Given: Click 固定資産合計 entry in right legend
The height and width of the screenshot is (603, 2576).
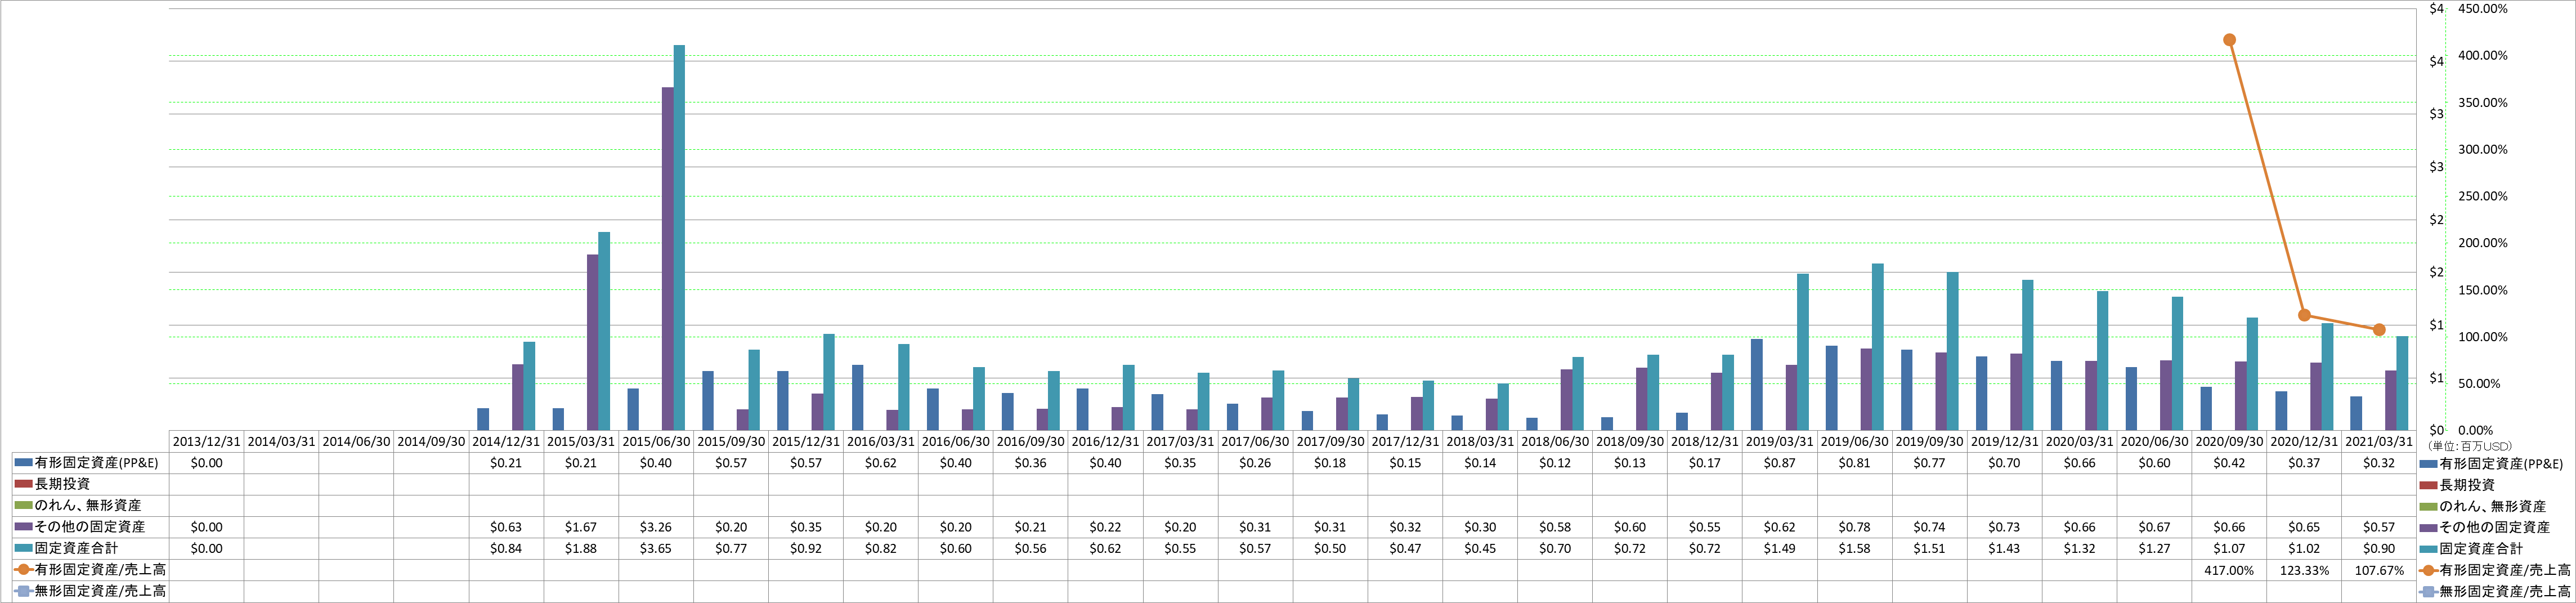Looking at the screenshot, I should pos(2470,549).
